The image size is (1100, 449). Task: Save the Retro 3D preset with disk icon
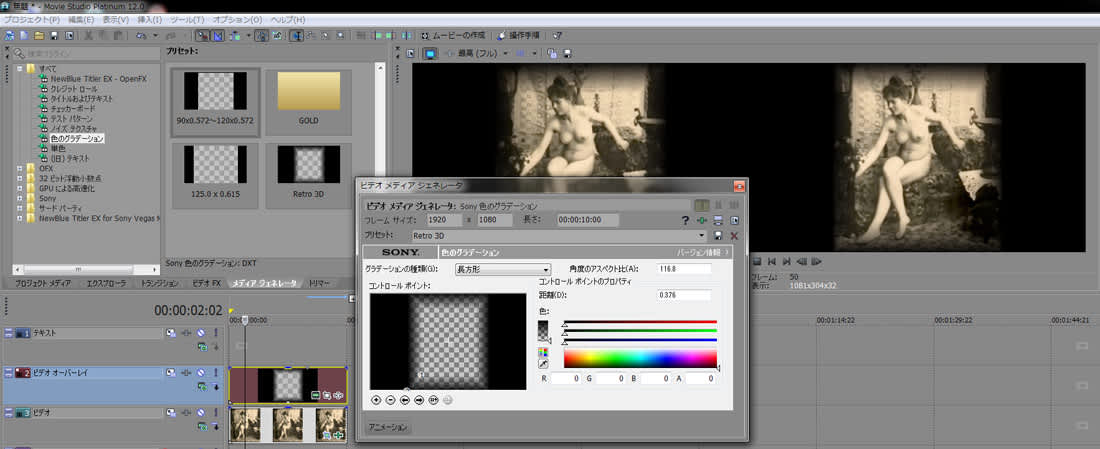718,235
